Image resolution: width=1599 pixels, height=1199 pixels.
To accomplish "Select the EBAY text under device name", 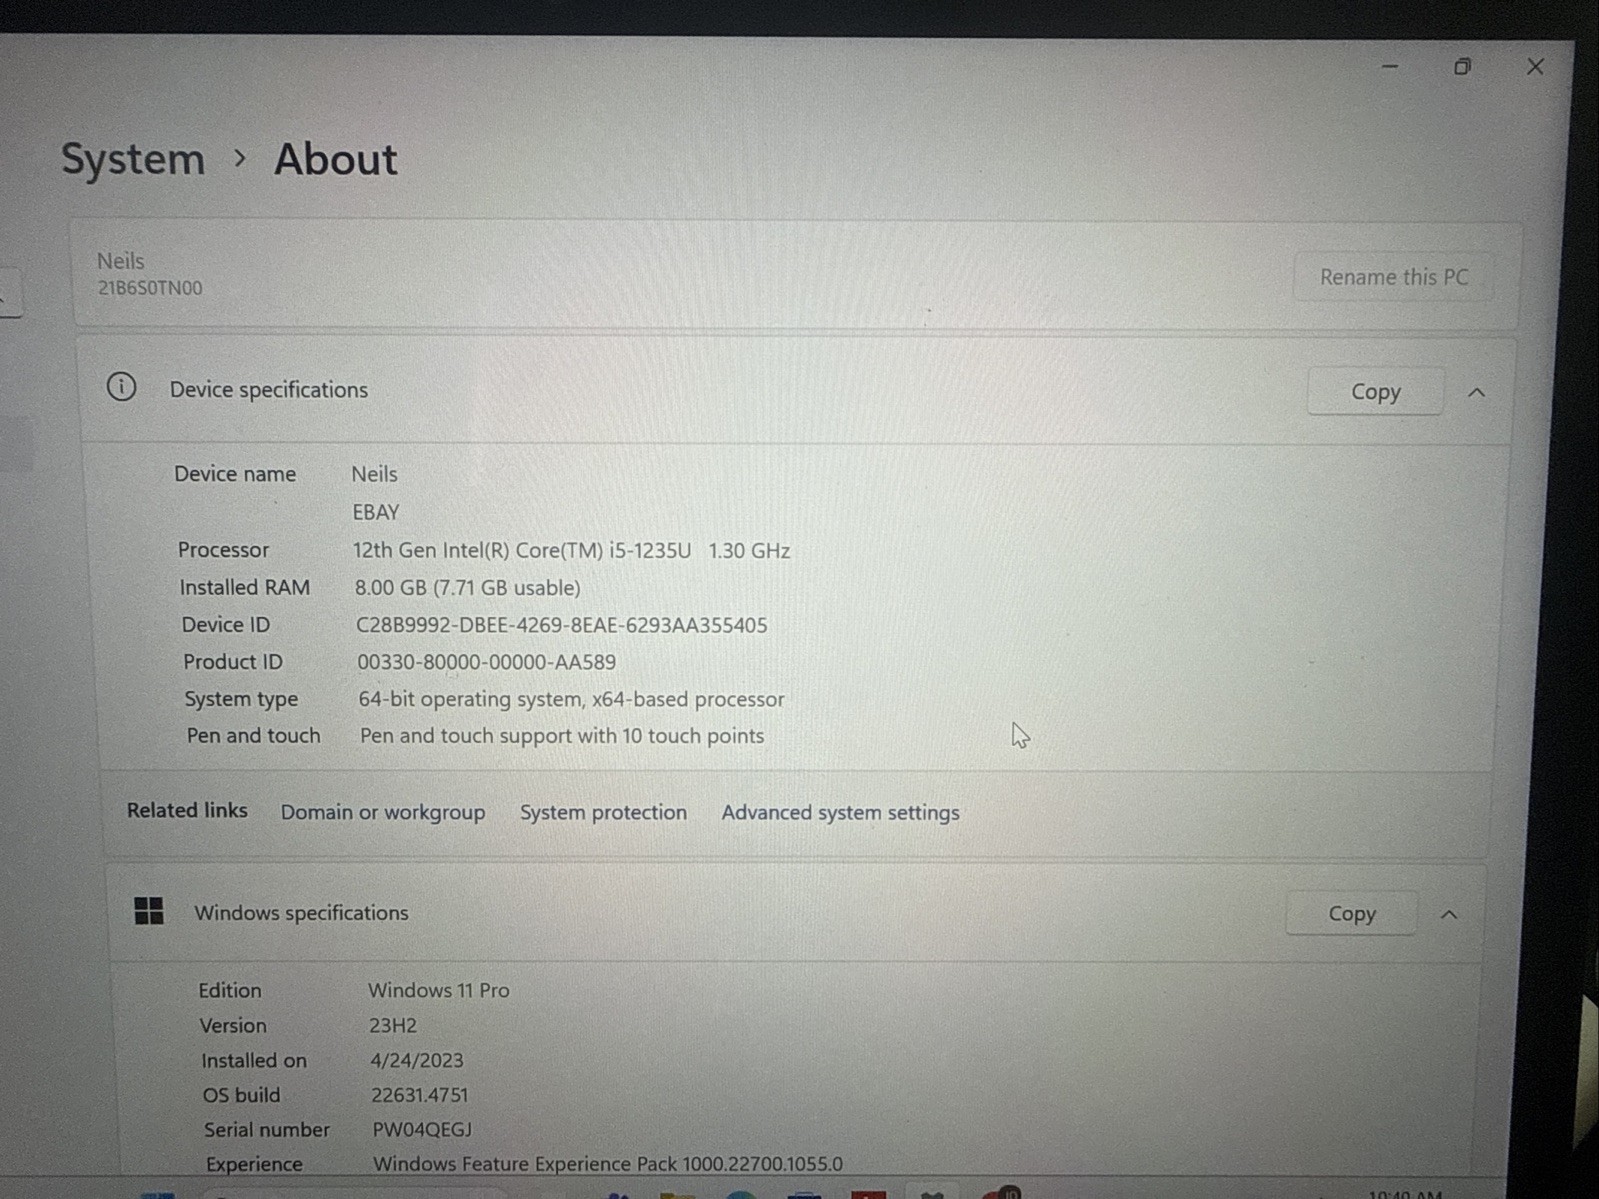I will coord(375,512).
